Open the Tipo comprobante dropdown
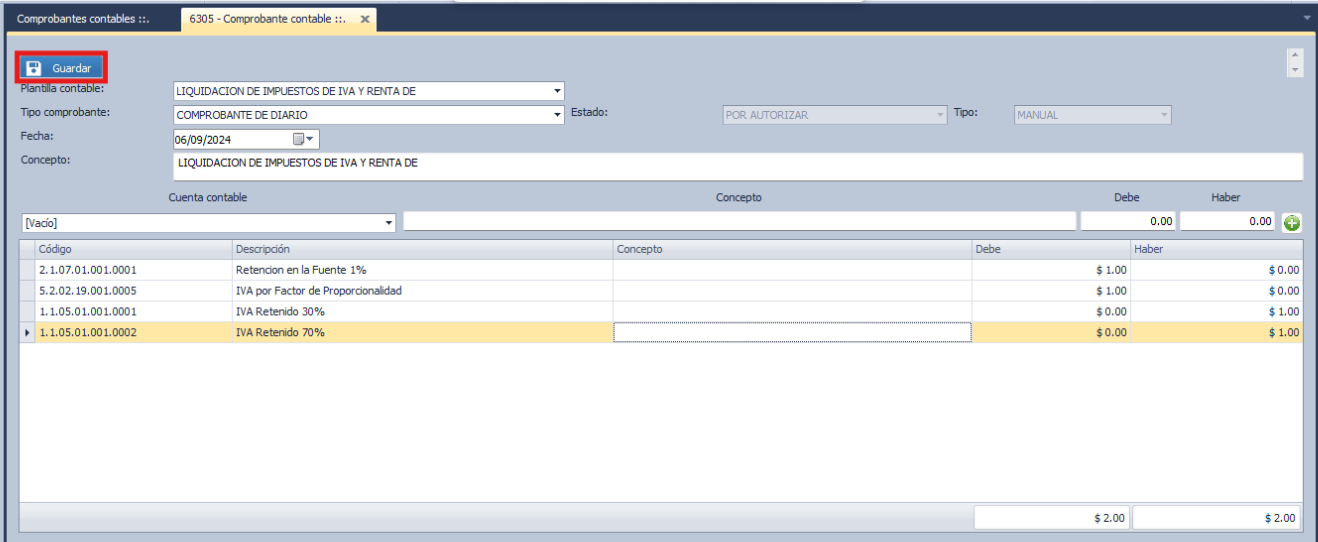1318x542 pixels. pyautogui.click(x=557, y=115)
